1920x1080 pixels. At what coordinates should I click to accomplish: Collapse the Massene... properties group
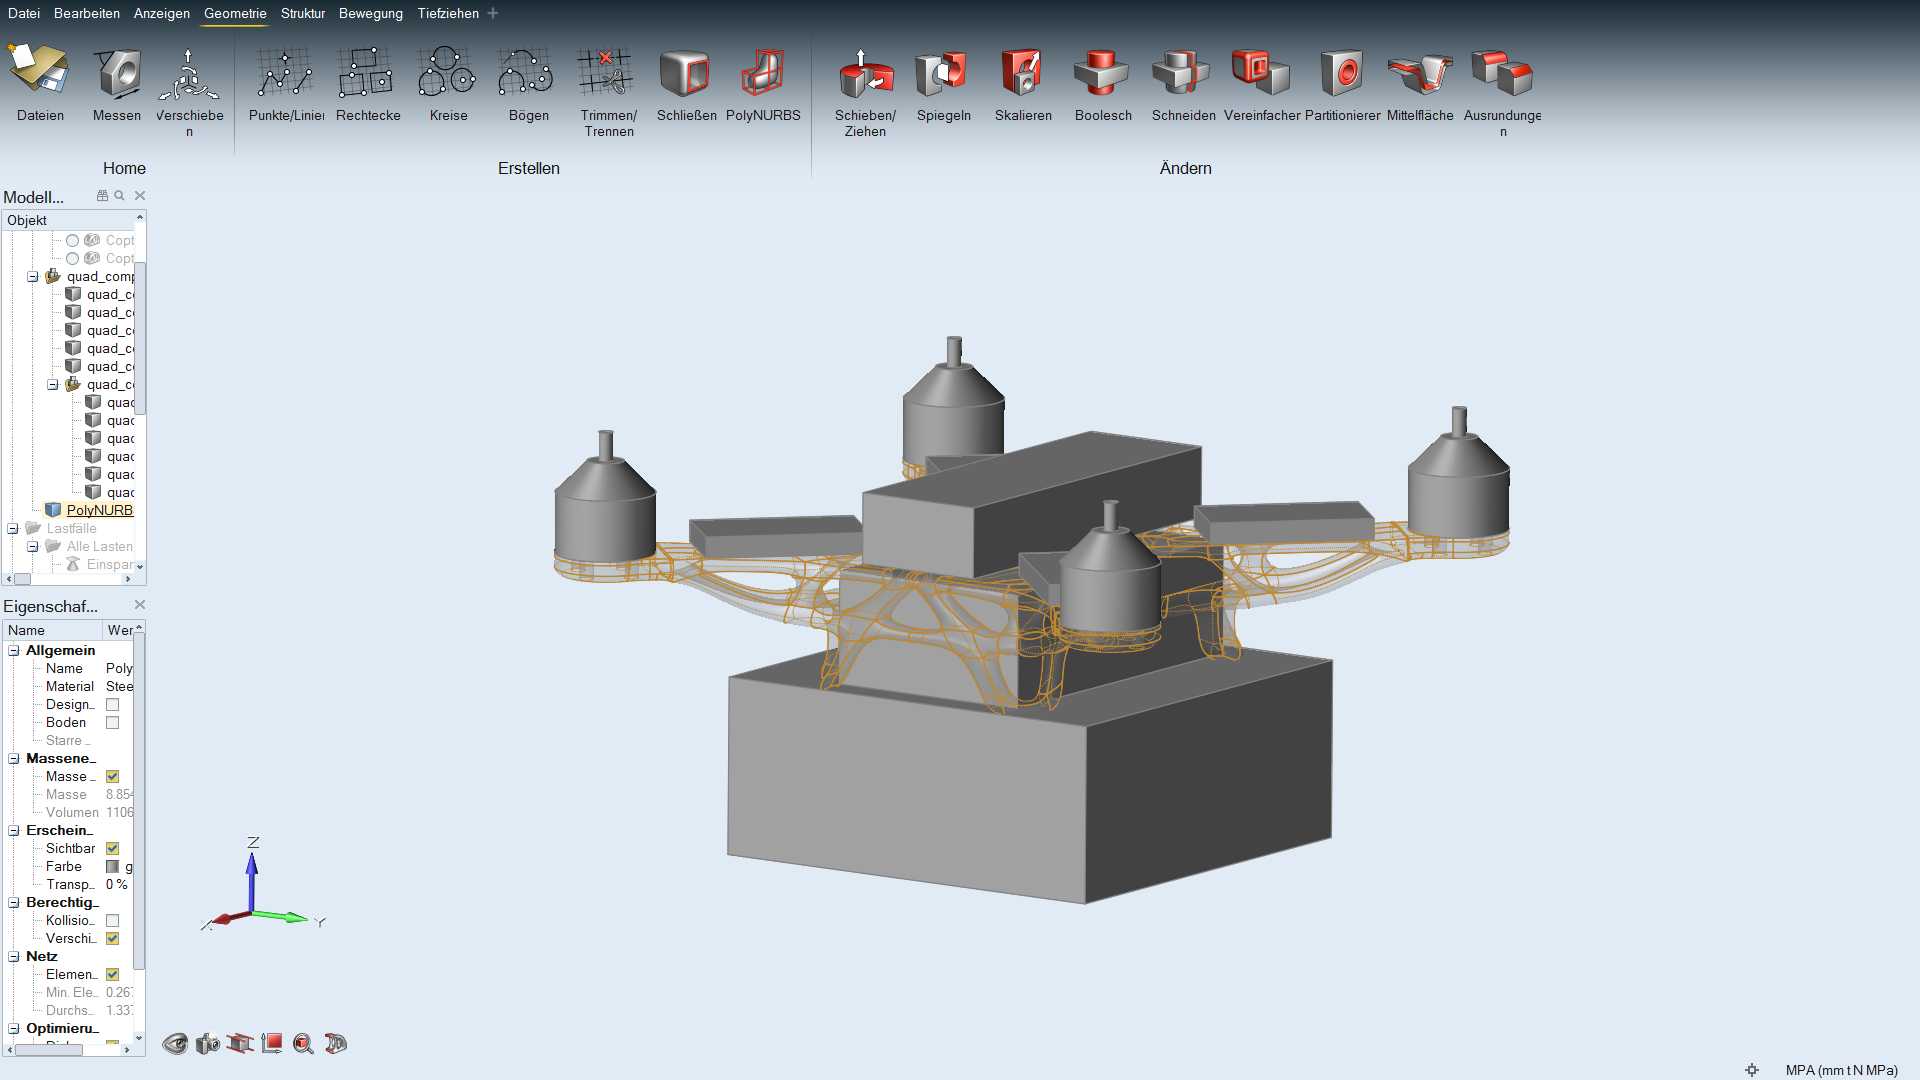tap(14, 759)
